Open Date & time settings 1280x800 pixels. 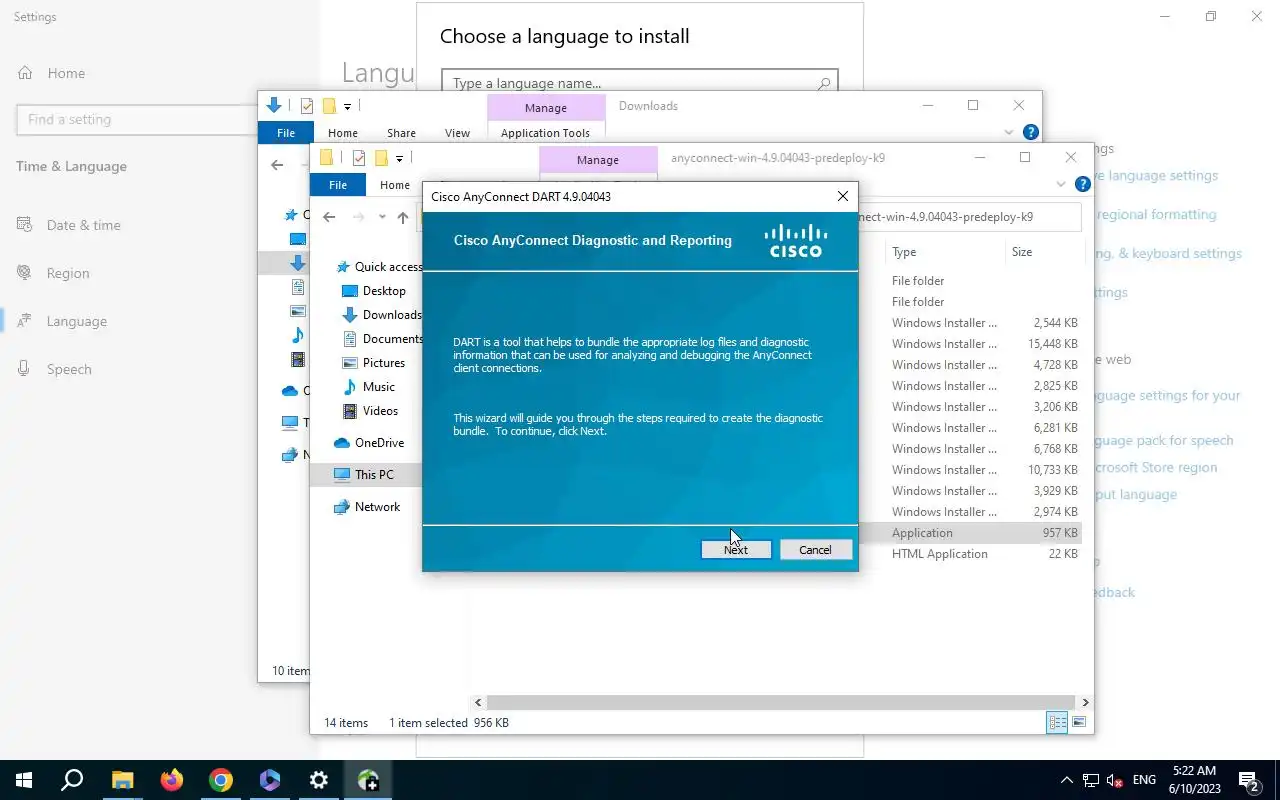coord(83,225)
